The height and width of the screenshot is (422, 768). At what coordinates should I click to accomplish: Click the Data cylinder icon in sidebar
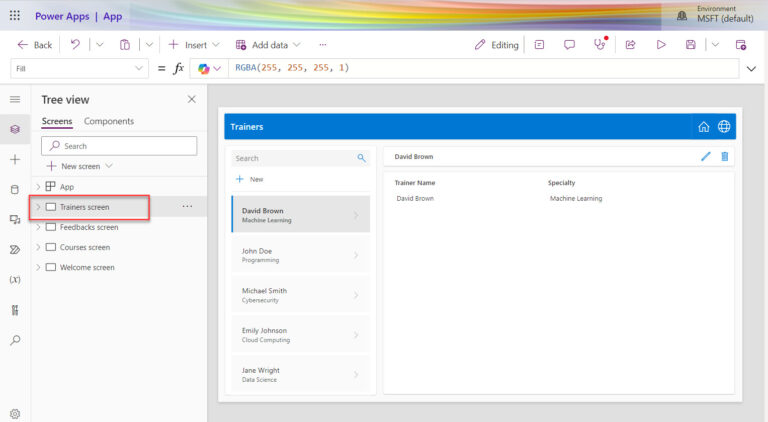pyautogui.click(x=15, y=189)
